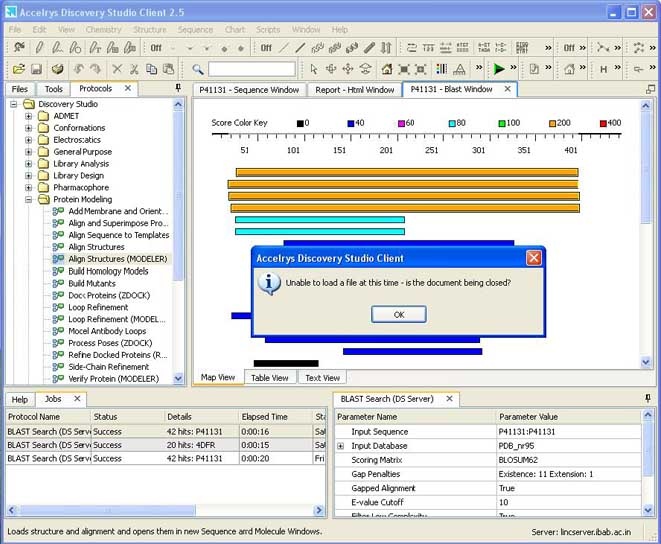This screenshot has height=544, width=661.
Task: Click the Align Structures (MODELER) protocol icon
Action: (x=58, y=259)
